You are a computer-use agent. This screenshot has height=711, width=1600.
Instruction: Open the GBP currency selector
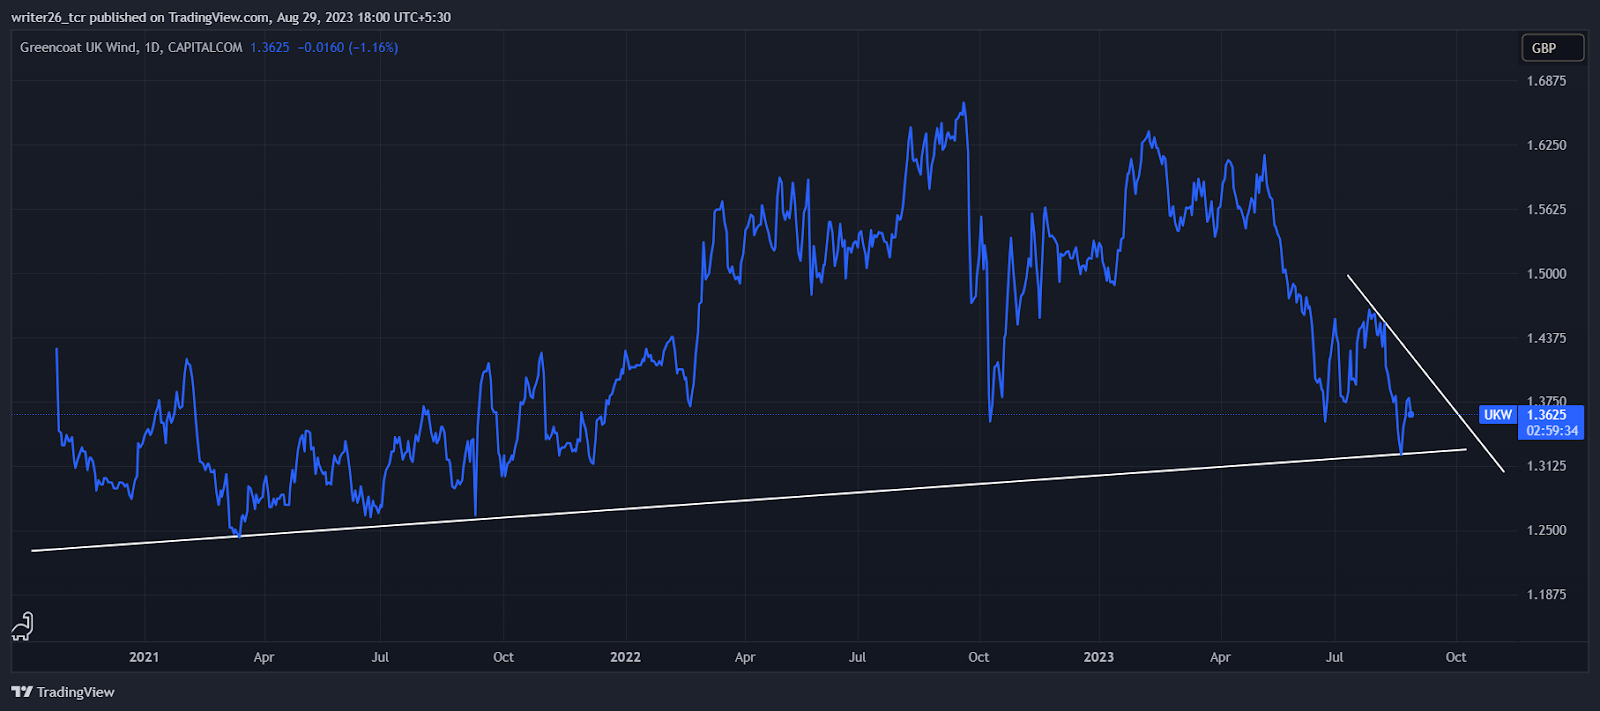(1552, 48)
